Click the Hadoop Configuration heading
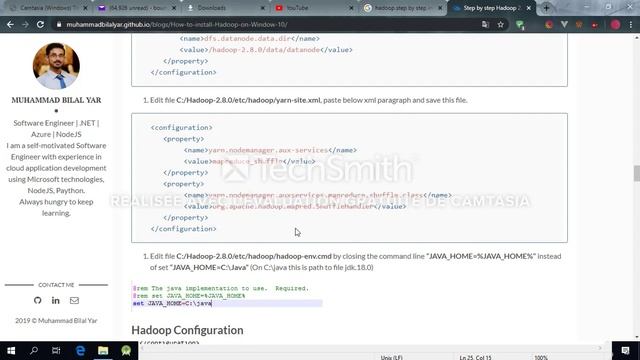 (x=187, y=330)
